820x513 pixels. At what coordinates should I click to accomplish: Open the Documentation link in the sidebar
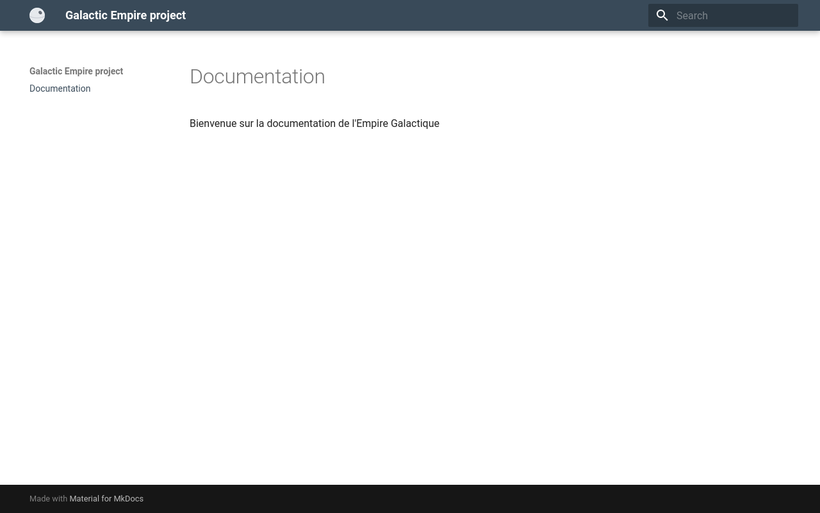pyautogui.click(x=60, y=89)
